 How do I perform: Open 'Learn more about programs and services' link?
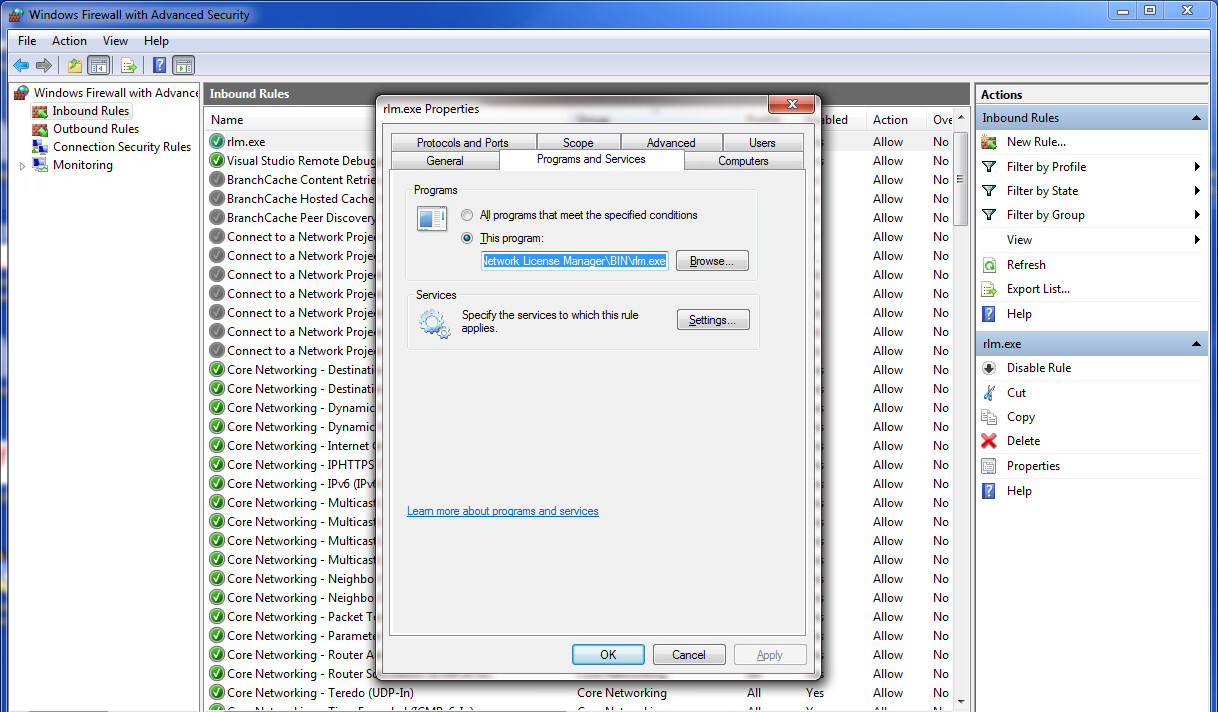(x=503, y=511)
